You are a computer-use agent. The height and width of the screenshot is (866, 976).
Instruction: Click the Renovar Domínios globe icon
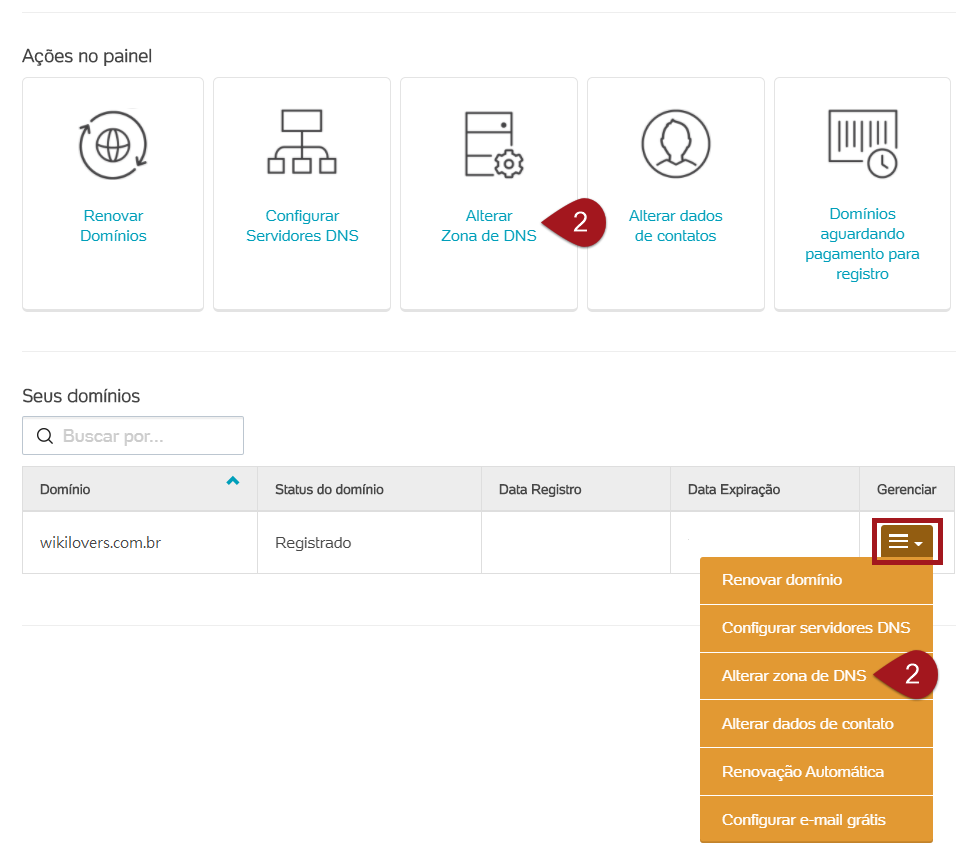coord(113,144)
